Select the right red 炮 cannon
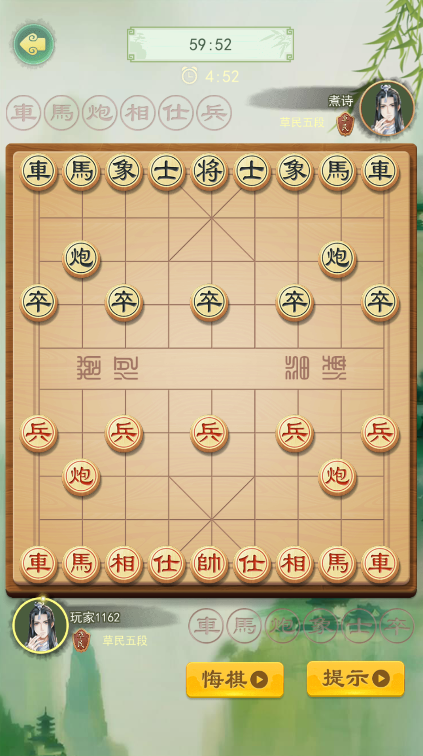 (338, 477)
